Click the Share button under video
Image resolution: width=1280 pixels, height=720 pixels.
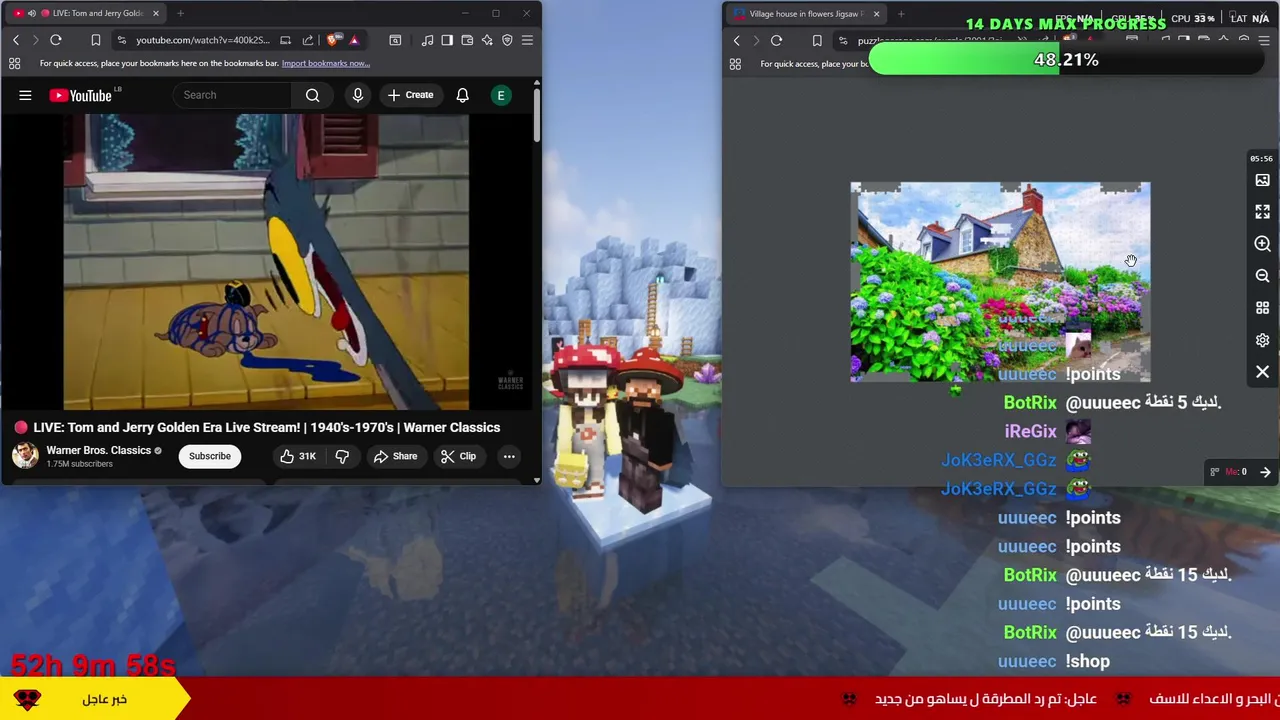(395, 456)
